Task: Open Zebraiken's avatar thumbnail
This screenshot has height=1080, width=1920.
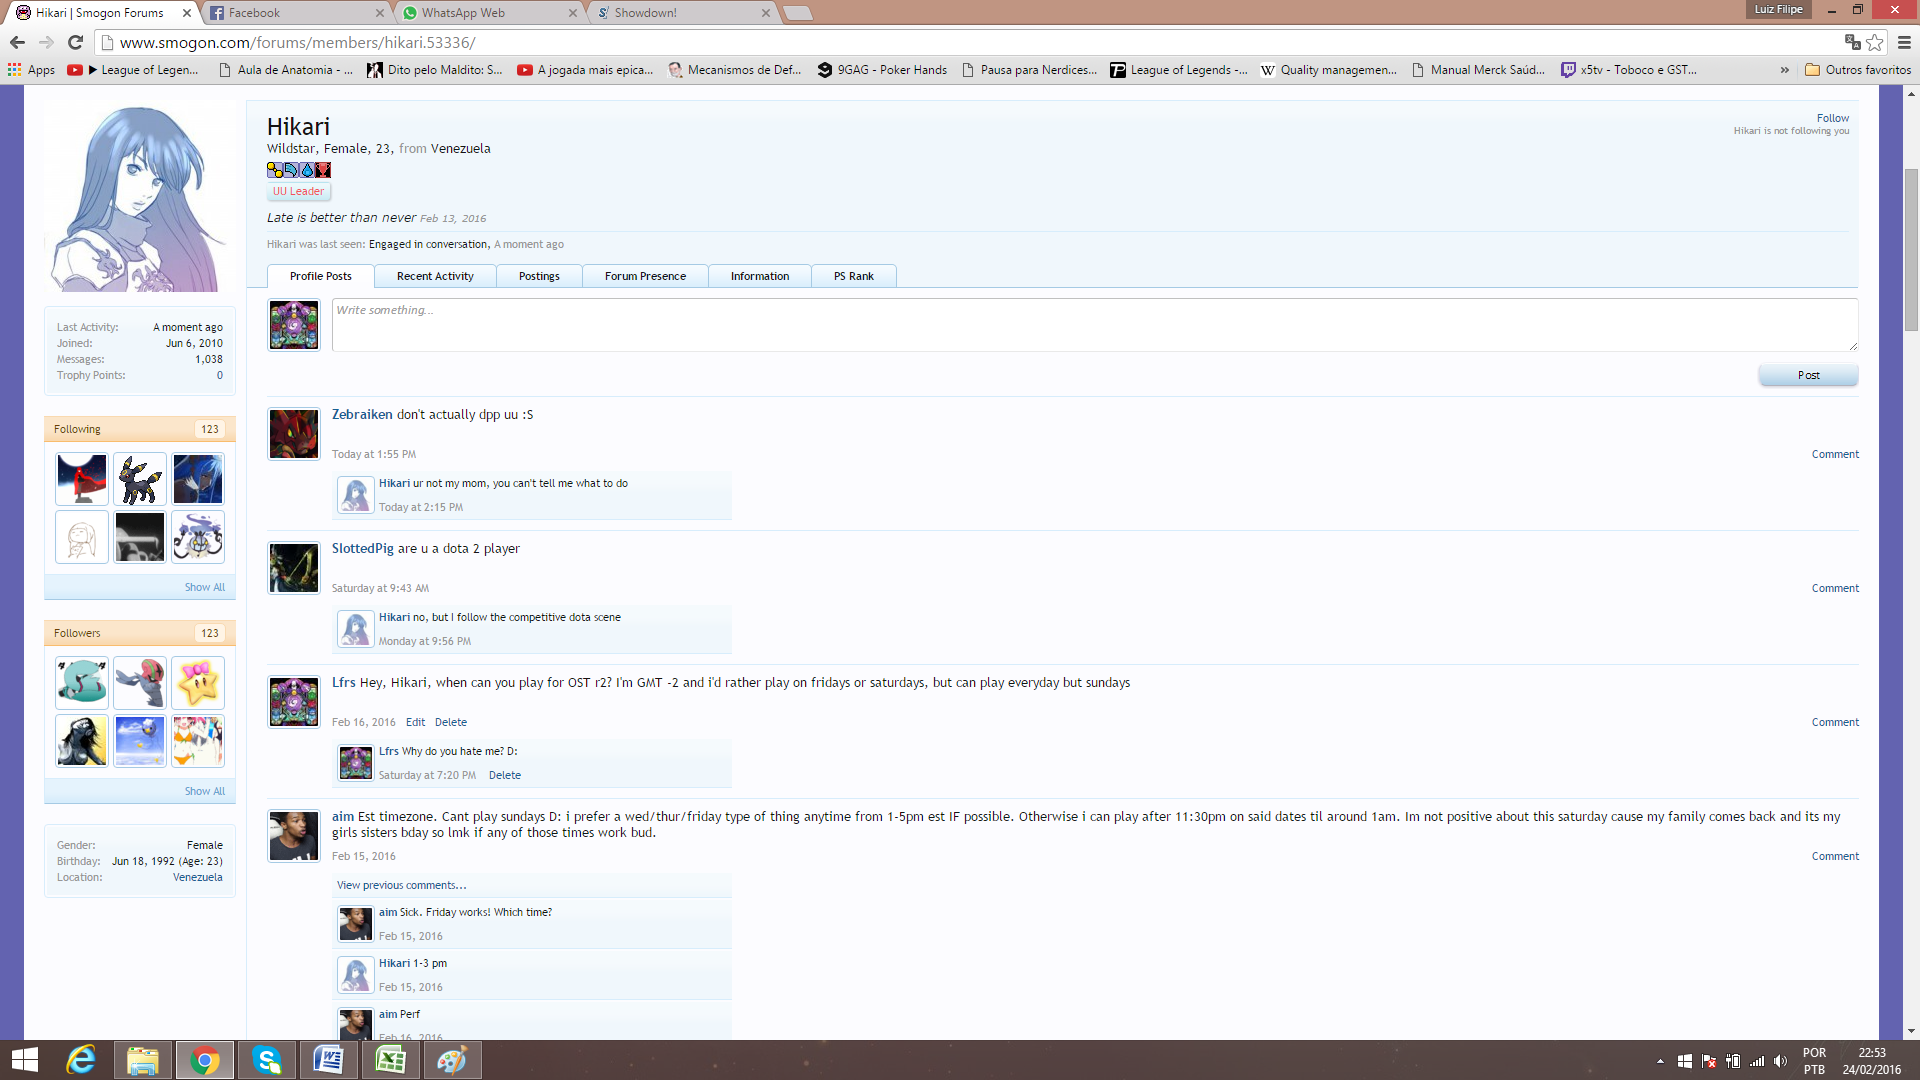Action: point(294,434)
